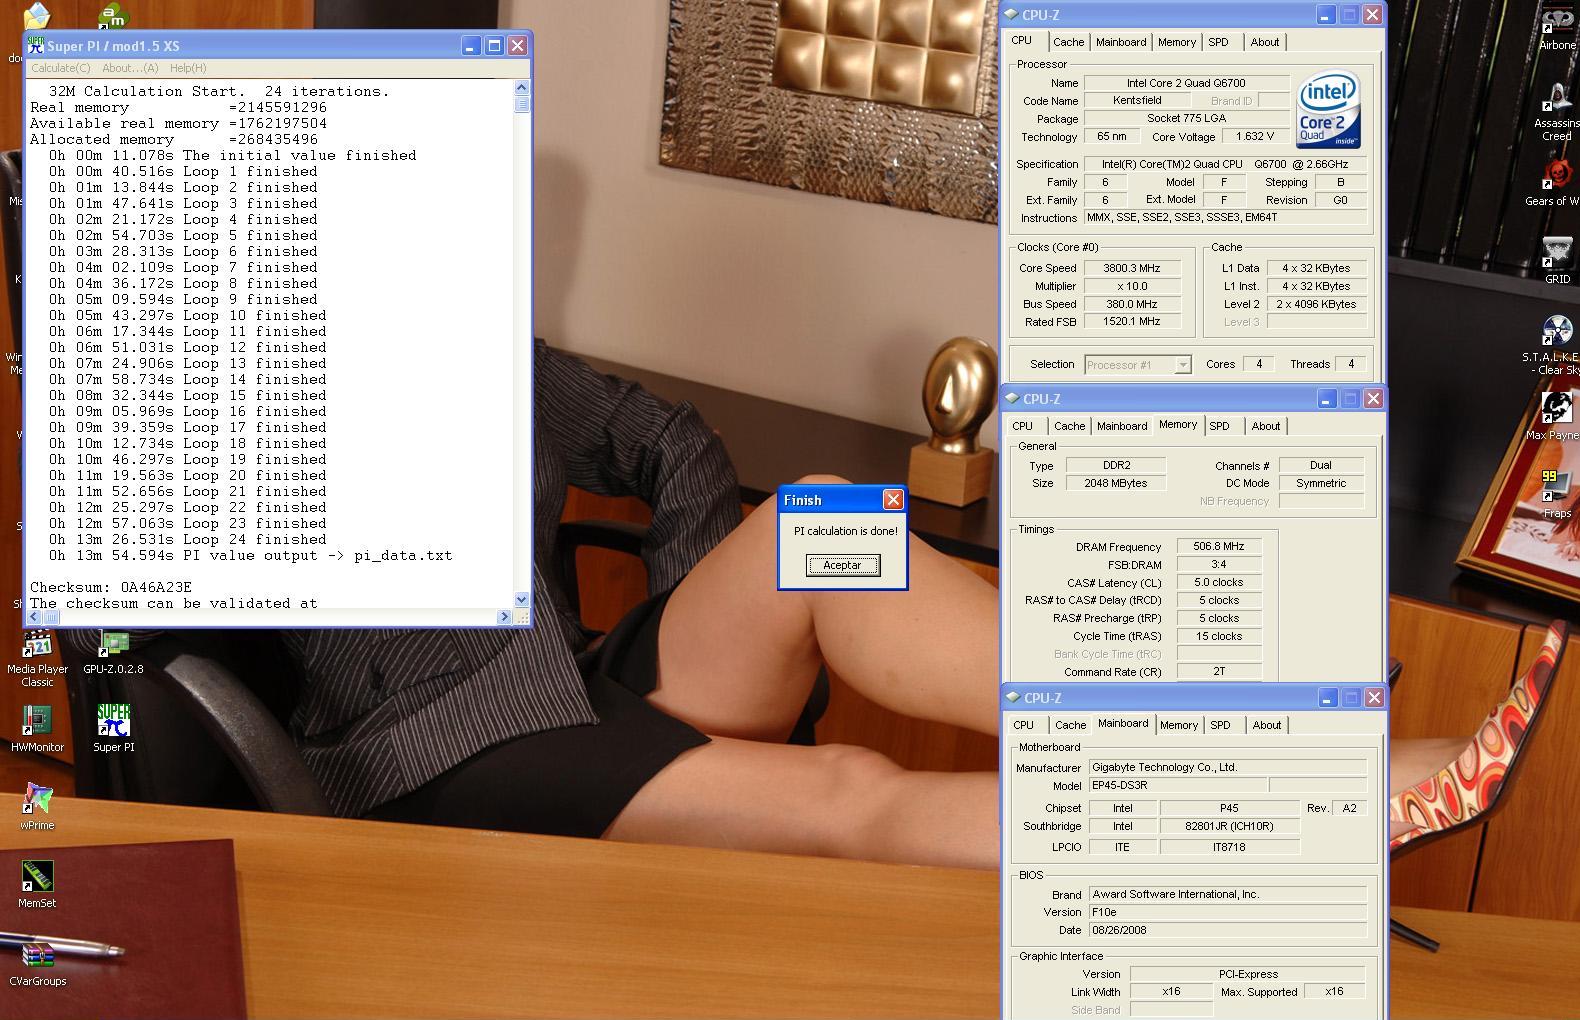Screen dimensions: 1580x1020
Task: Click Checksum: 0A46A23E line in log
Action: [x=111, y=587]
